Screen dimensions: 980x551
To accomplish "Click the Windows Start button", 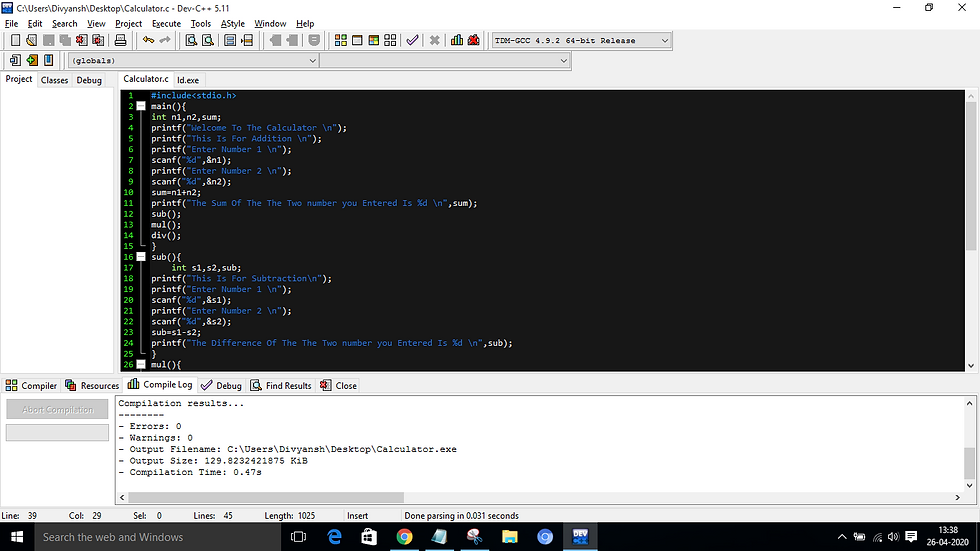I will coord(17,537).
